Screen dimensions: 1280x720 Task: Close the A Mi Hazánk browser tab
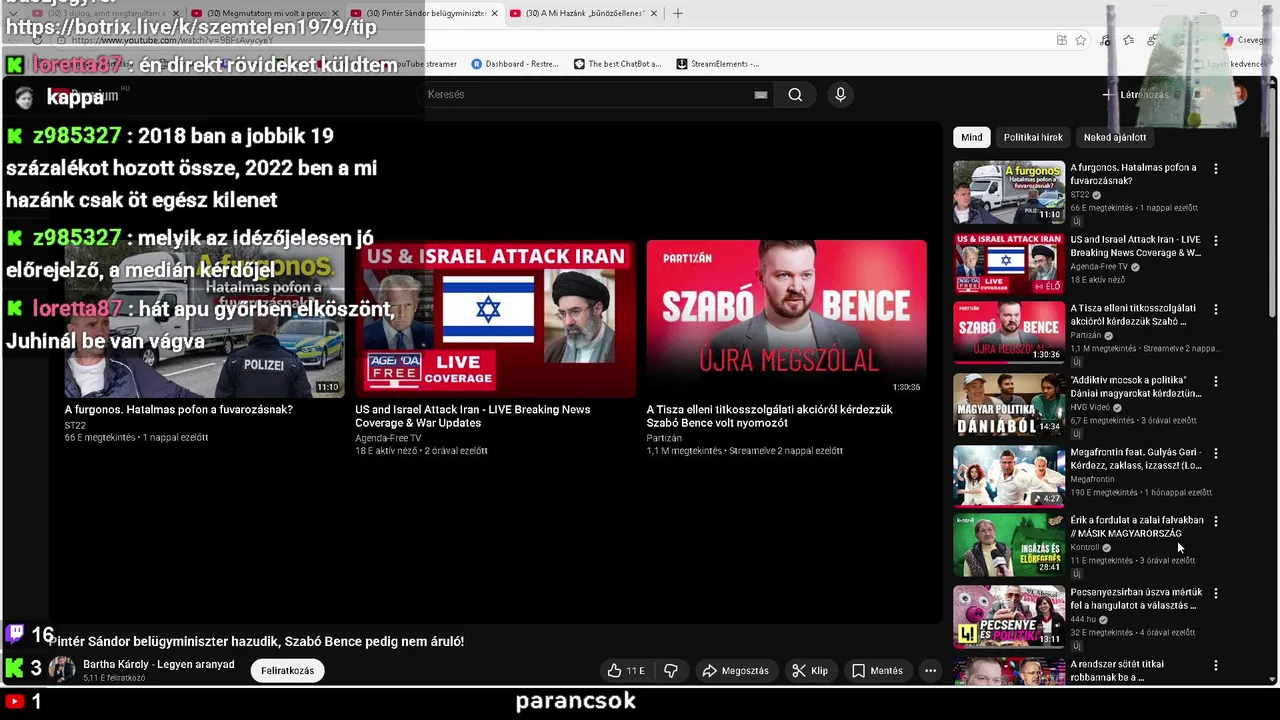point(654,13)
